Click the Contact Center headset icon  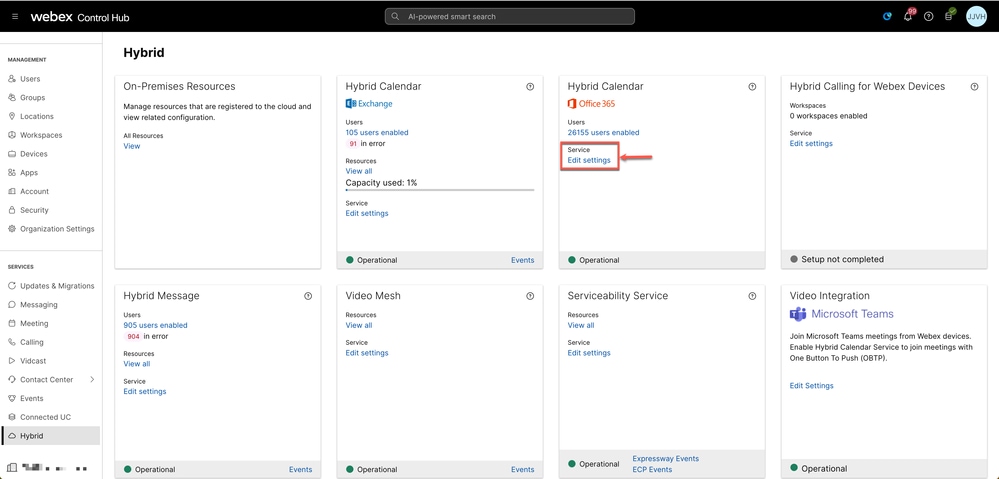[x=12, y=380]
